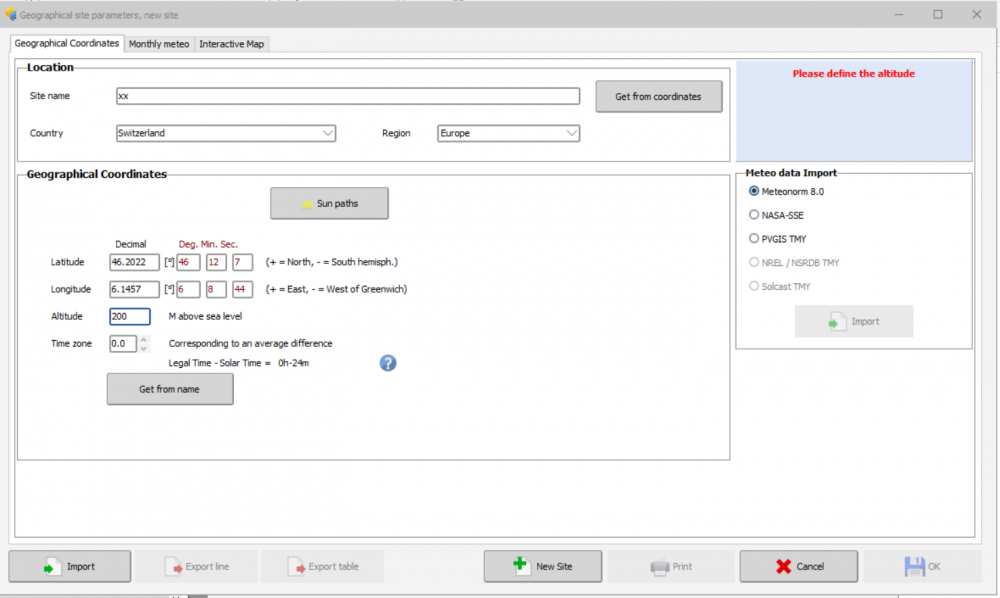Click the Time zone spinner arrows
Image resolution: width=1000 pixels, height=598 pixels.
point(143,343)
